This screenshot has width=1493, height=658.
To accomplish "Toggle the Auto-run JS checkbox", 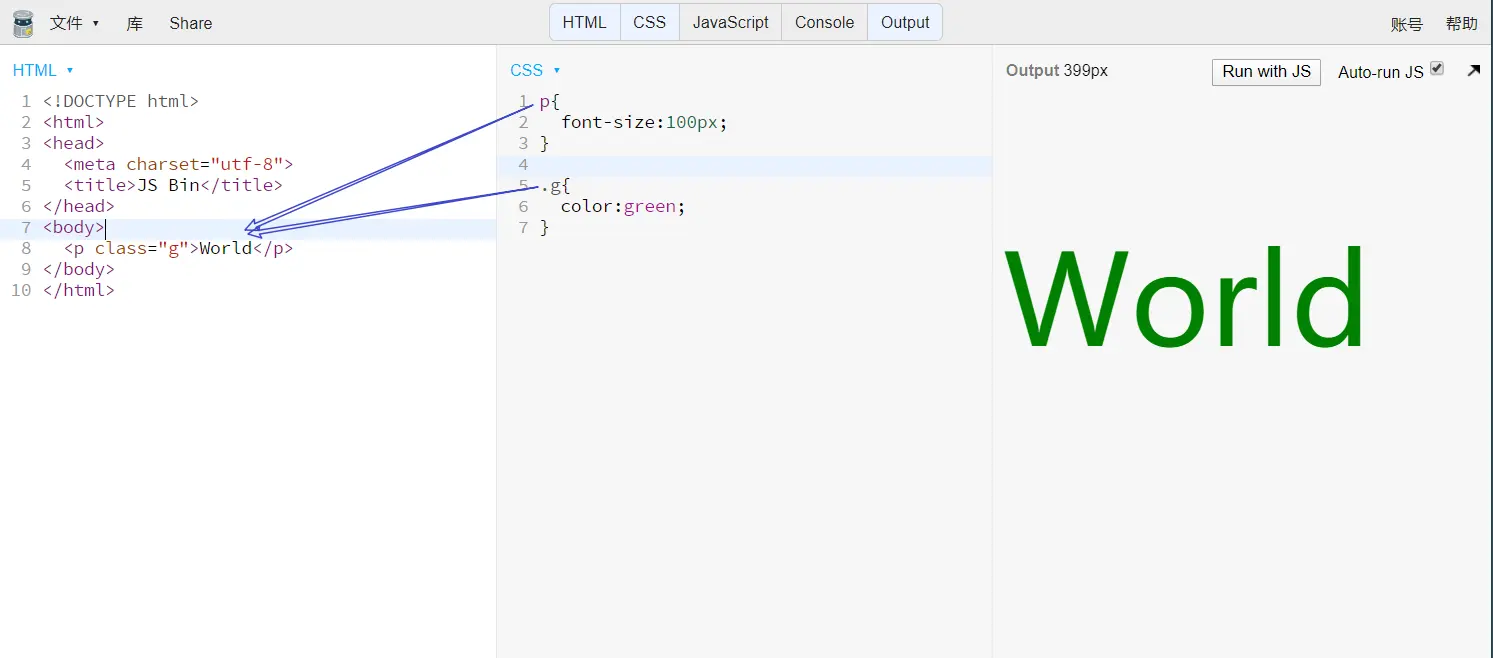I will pyautogui.click(x=1437, y=69).
